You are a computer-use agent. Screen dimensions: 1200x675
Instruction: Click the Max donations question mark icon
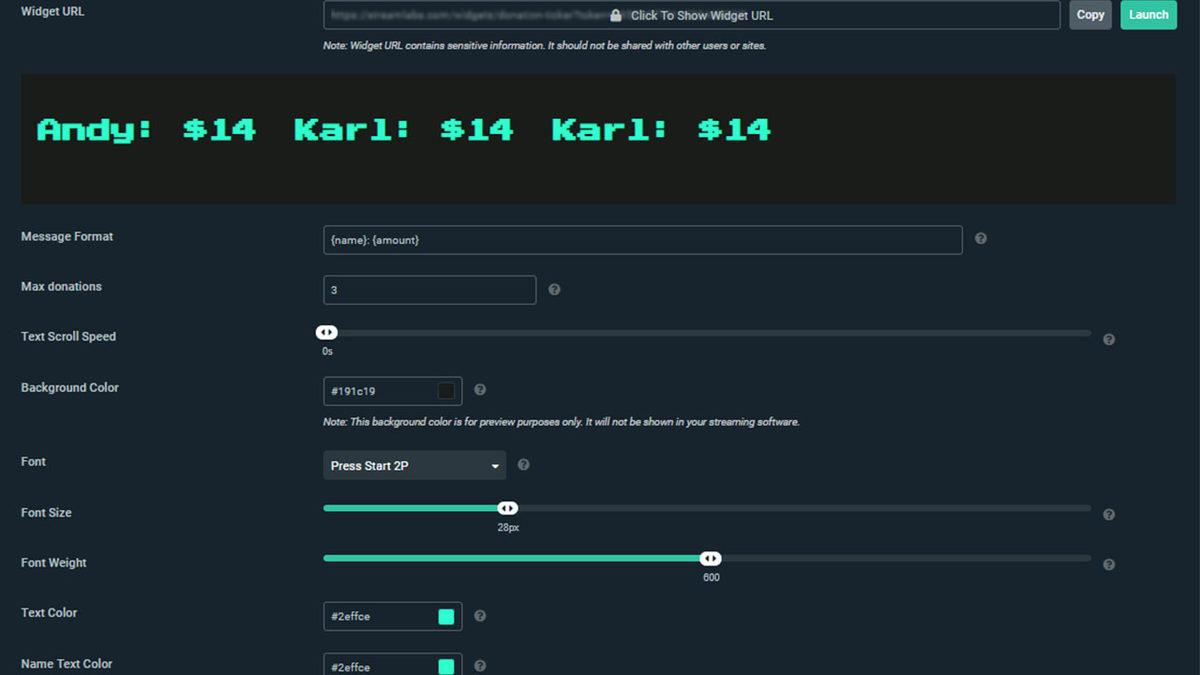(554, 289)
